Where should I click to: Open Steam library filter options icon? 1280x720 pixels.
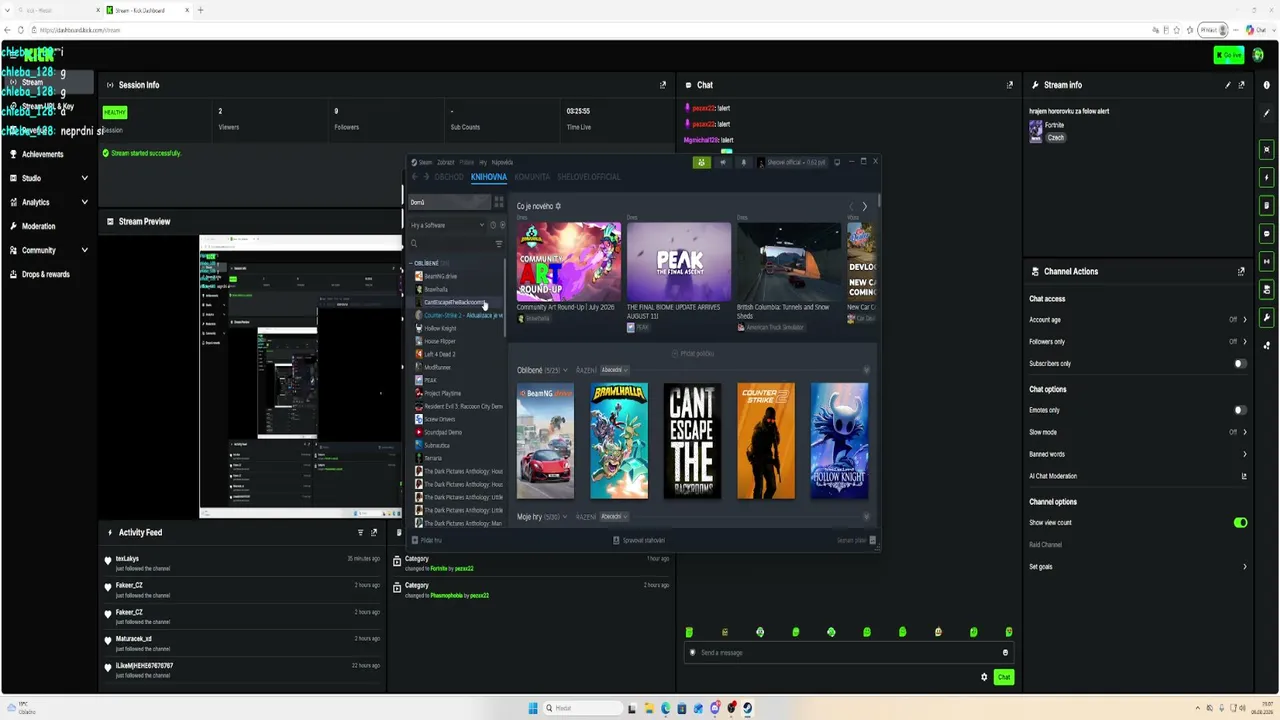(499, 243)
